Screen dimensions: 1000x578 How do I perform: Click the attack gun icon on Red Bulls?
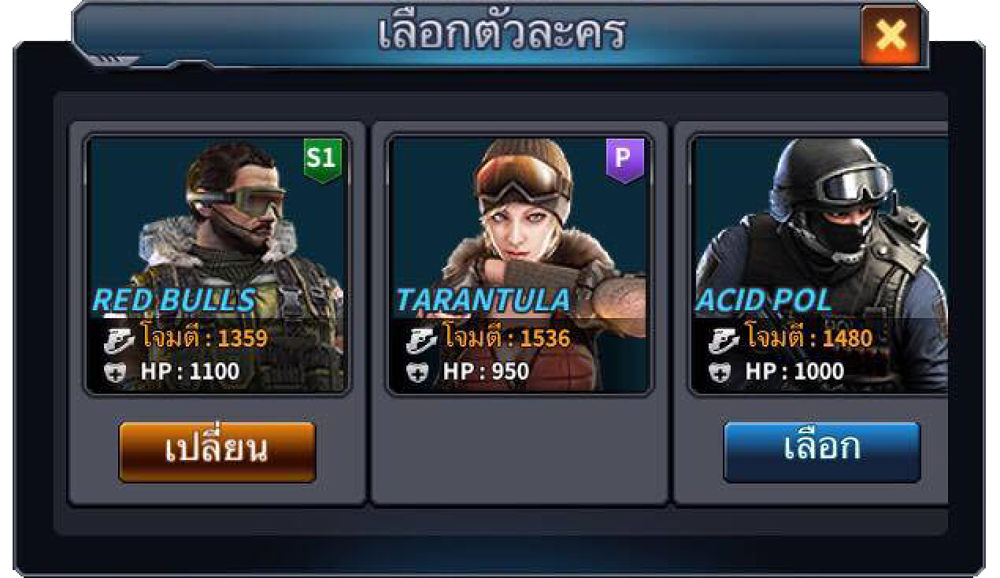point(119,340)
